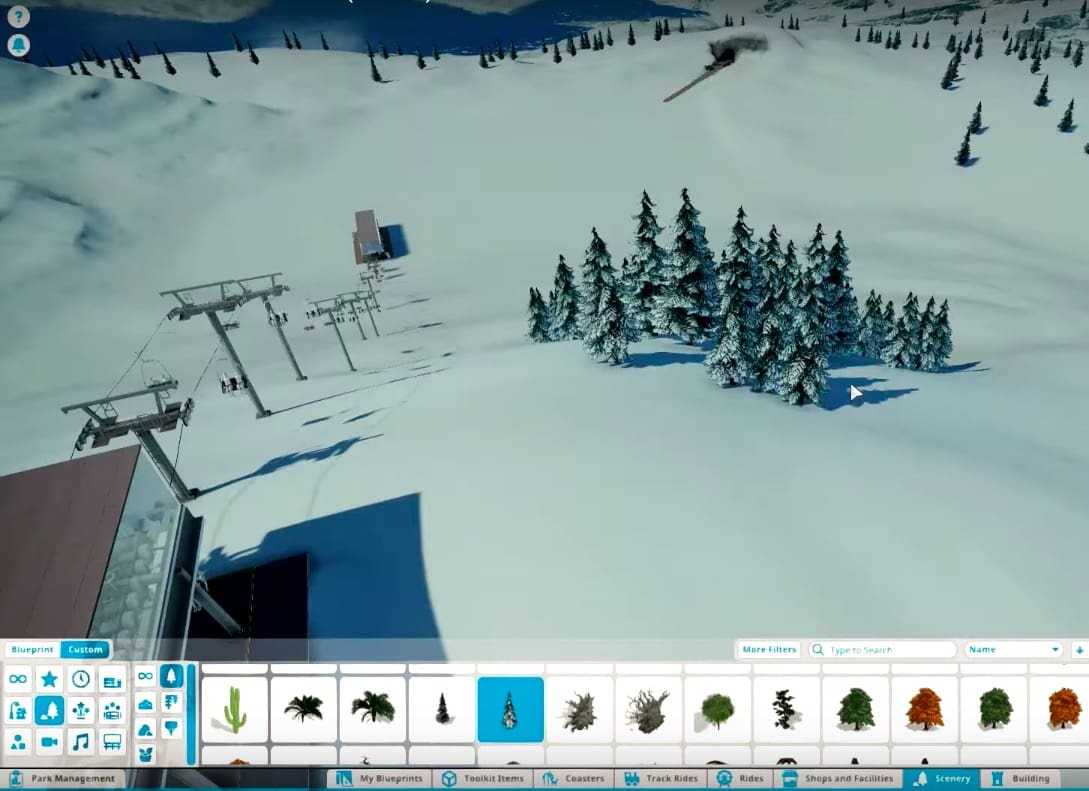Switch to Custom mode
The height and width of the screenshot is (791, 1089).
point(85,650)
